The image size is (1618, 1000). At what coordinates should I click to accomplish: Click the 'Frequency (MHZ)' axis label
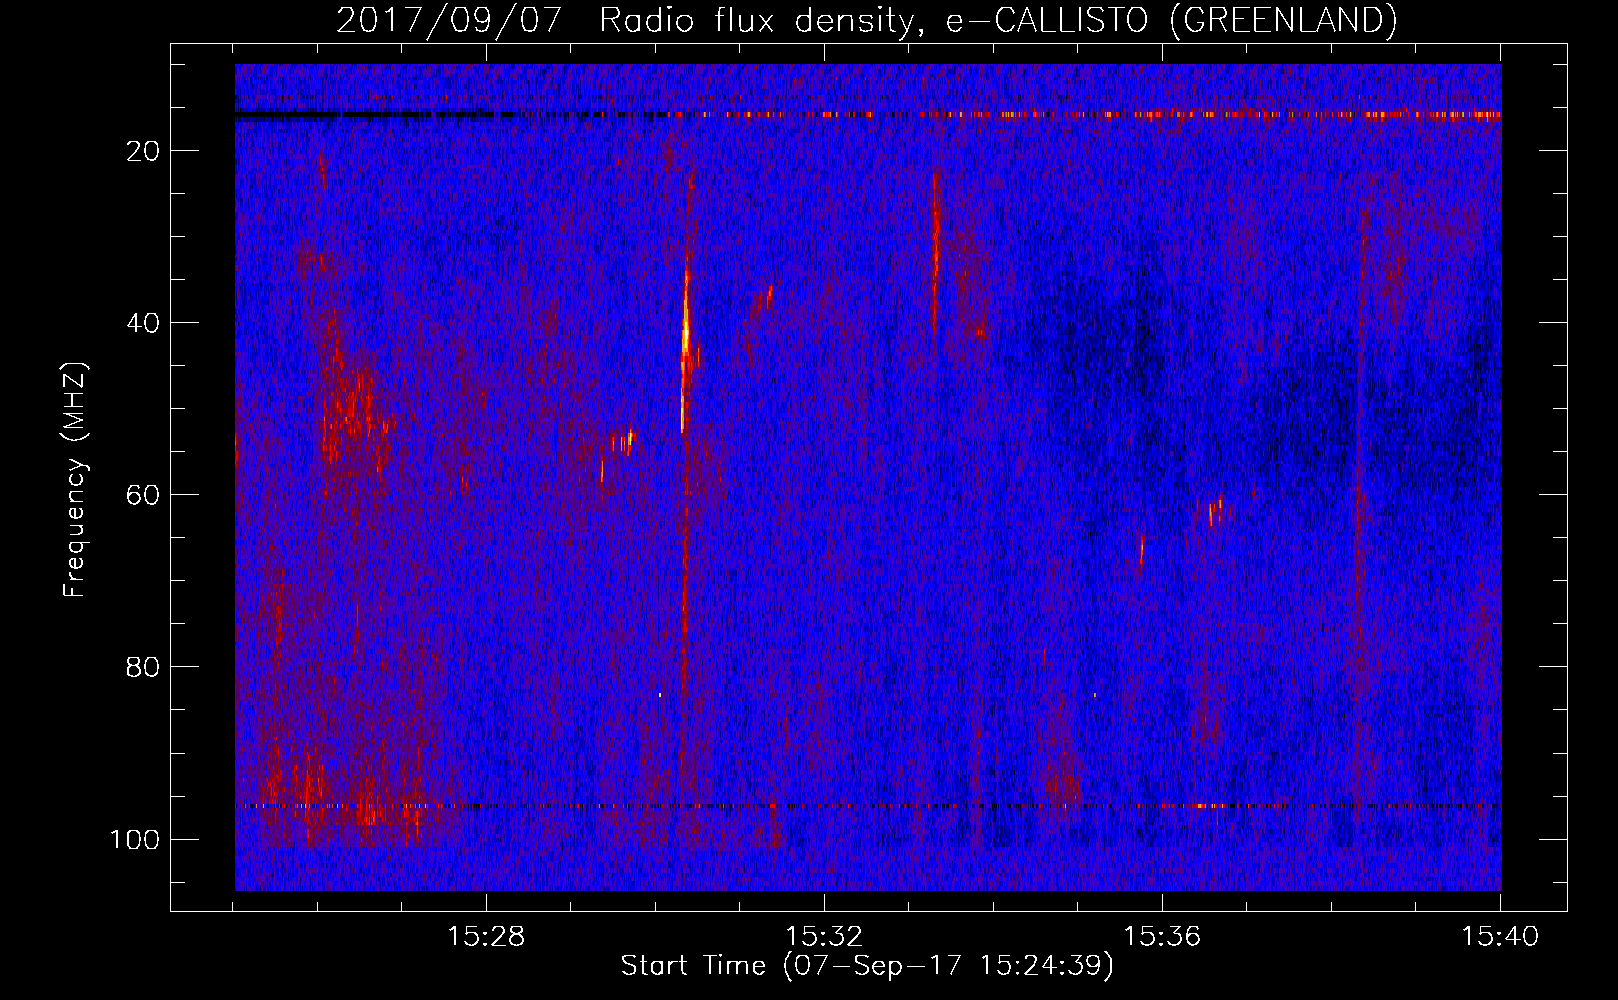pyautogui.click(x=75, y=480)
